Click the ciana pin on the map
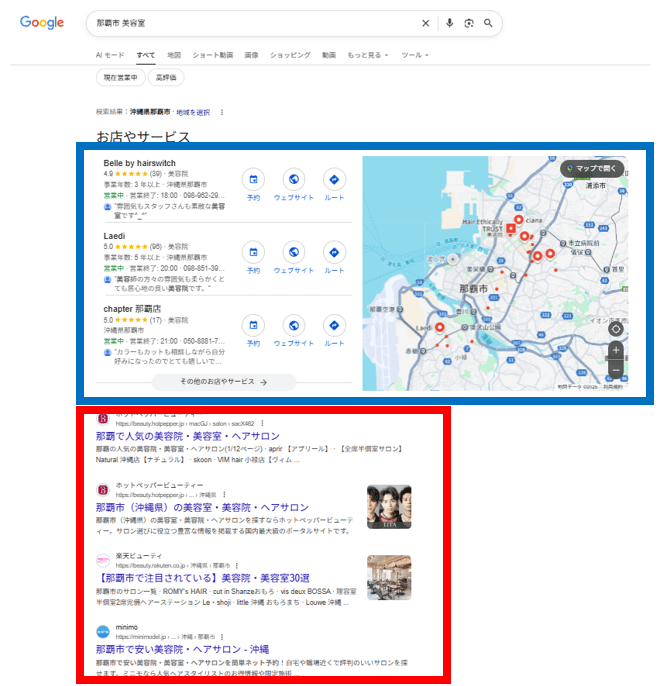Image resolution: width=671 pixels, height=686 pixels. (519, 220)
